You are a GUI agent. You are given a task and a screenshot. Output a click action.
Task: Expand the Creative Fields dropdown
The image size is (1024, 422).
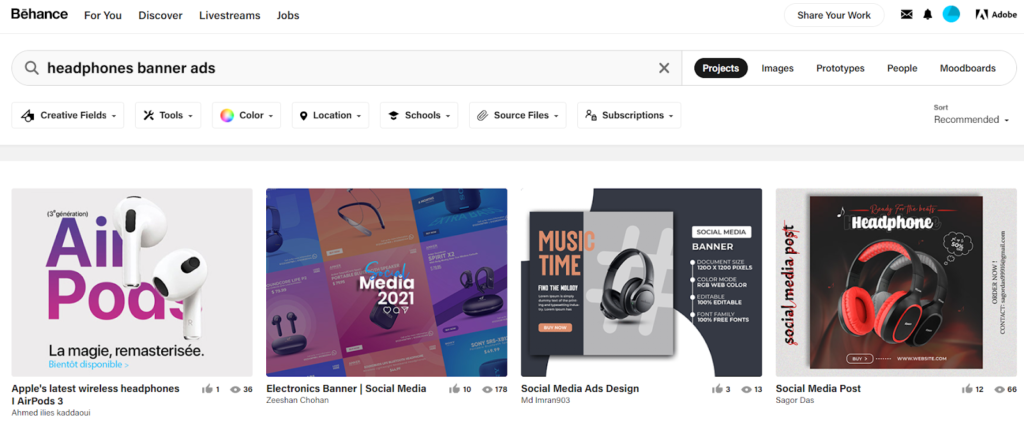[68, 115]
